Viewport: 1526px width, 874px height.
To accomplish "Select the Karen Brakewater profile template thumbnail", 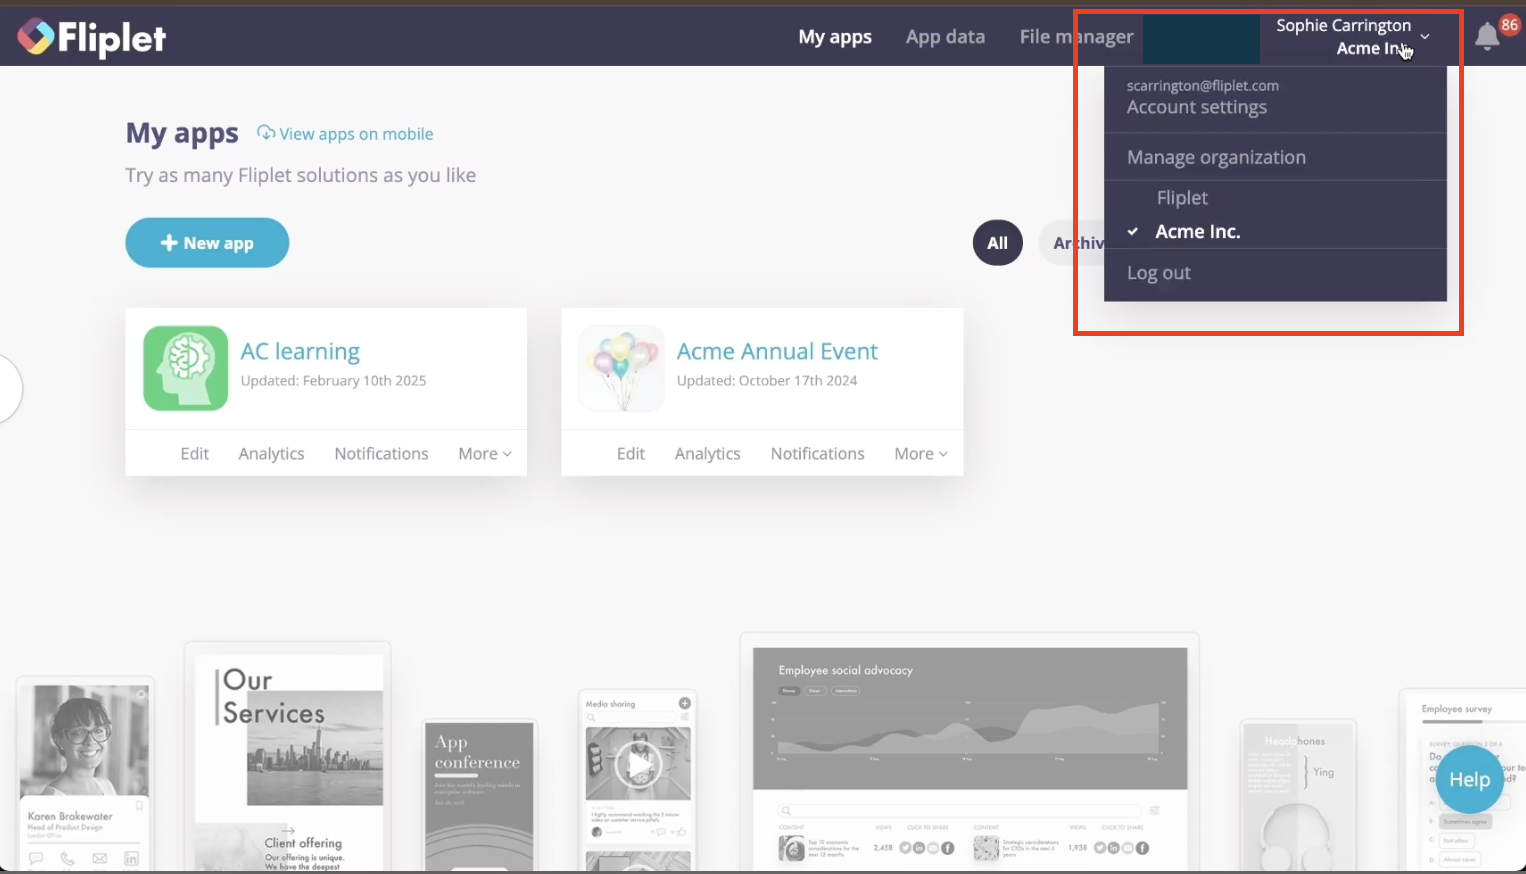I will click(85, 774).
